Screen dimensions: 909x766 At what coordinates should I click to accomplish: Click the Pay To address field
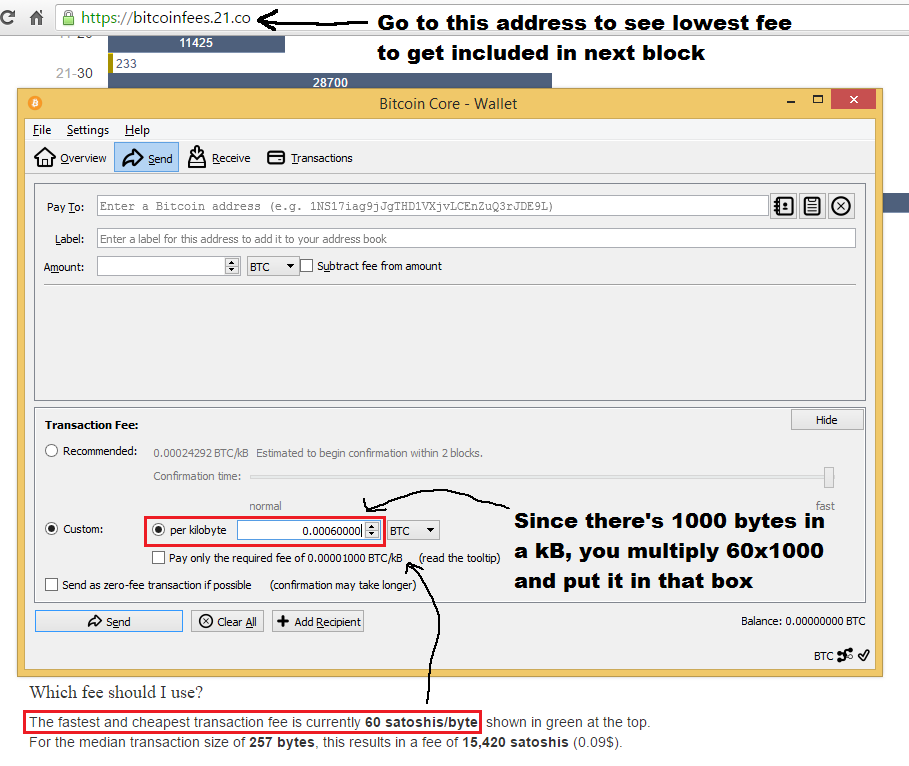click(x=432, y=206)
